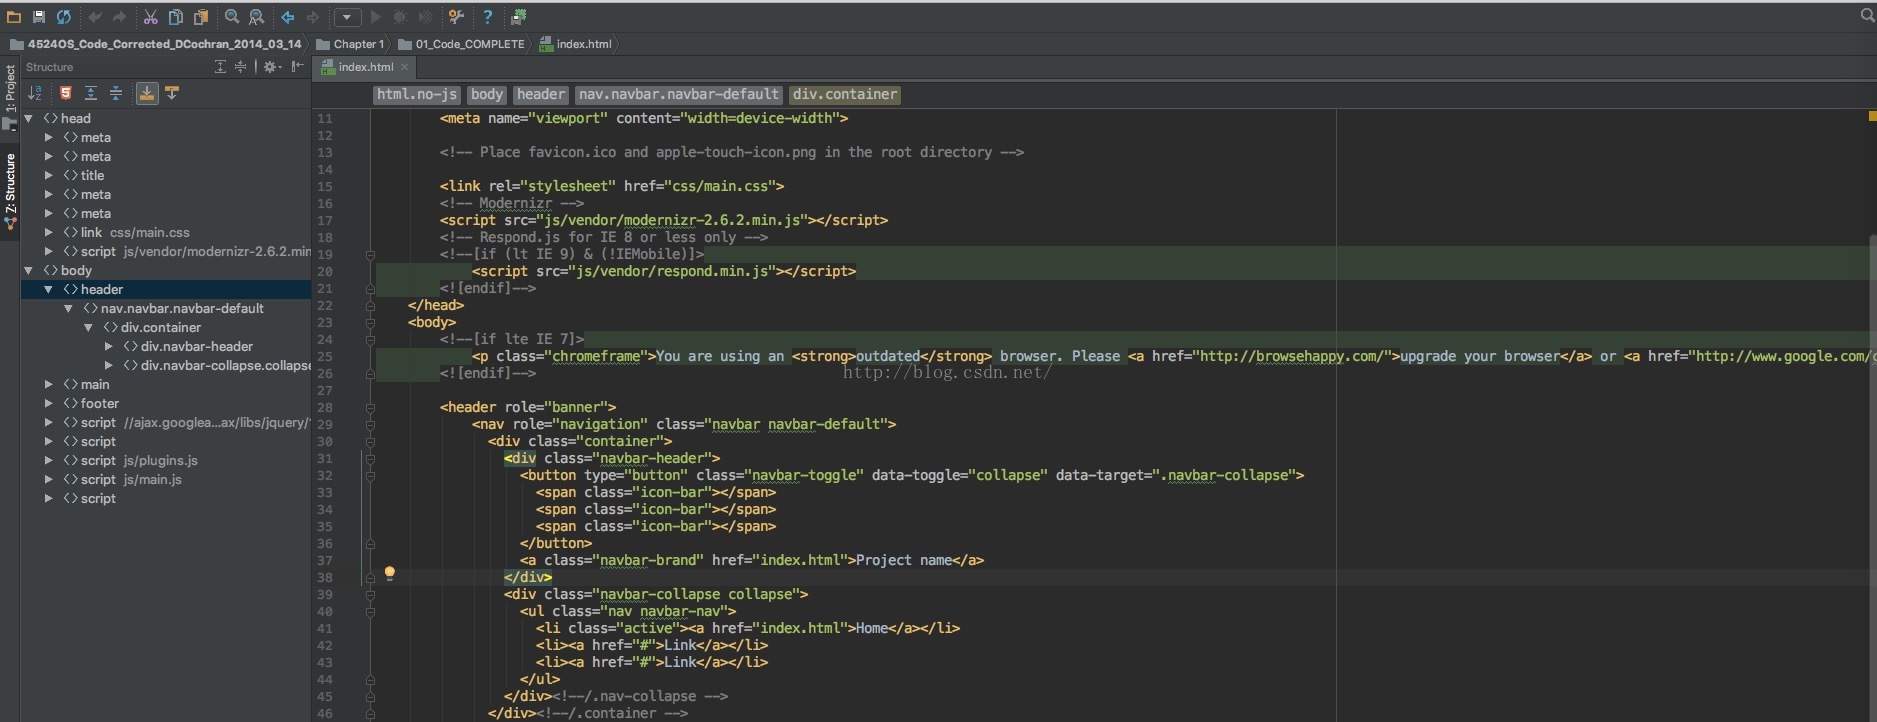Open Search Everywhere magnifier at top right
This screenshot has height=722, width=1877.
1867,15
